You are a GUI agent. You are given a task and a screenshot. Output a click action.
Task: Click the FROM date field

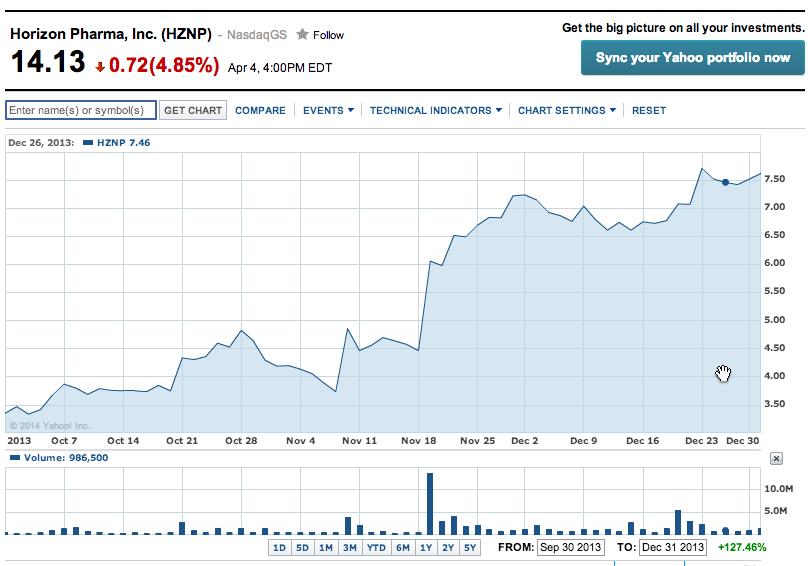570,547
